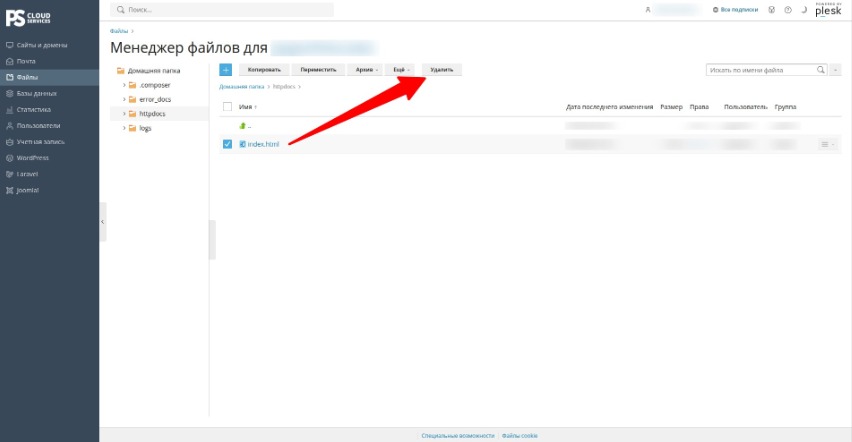Click the Удалить button

[x=442, y=70]
